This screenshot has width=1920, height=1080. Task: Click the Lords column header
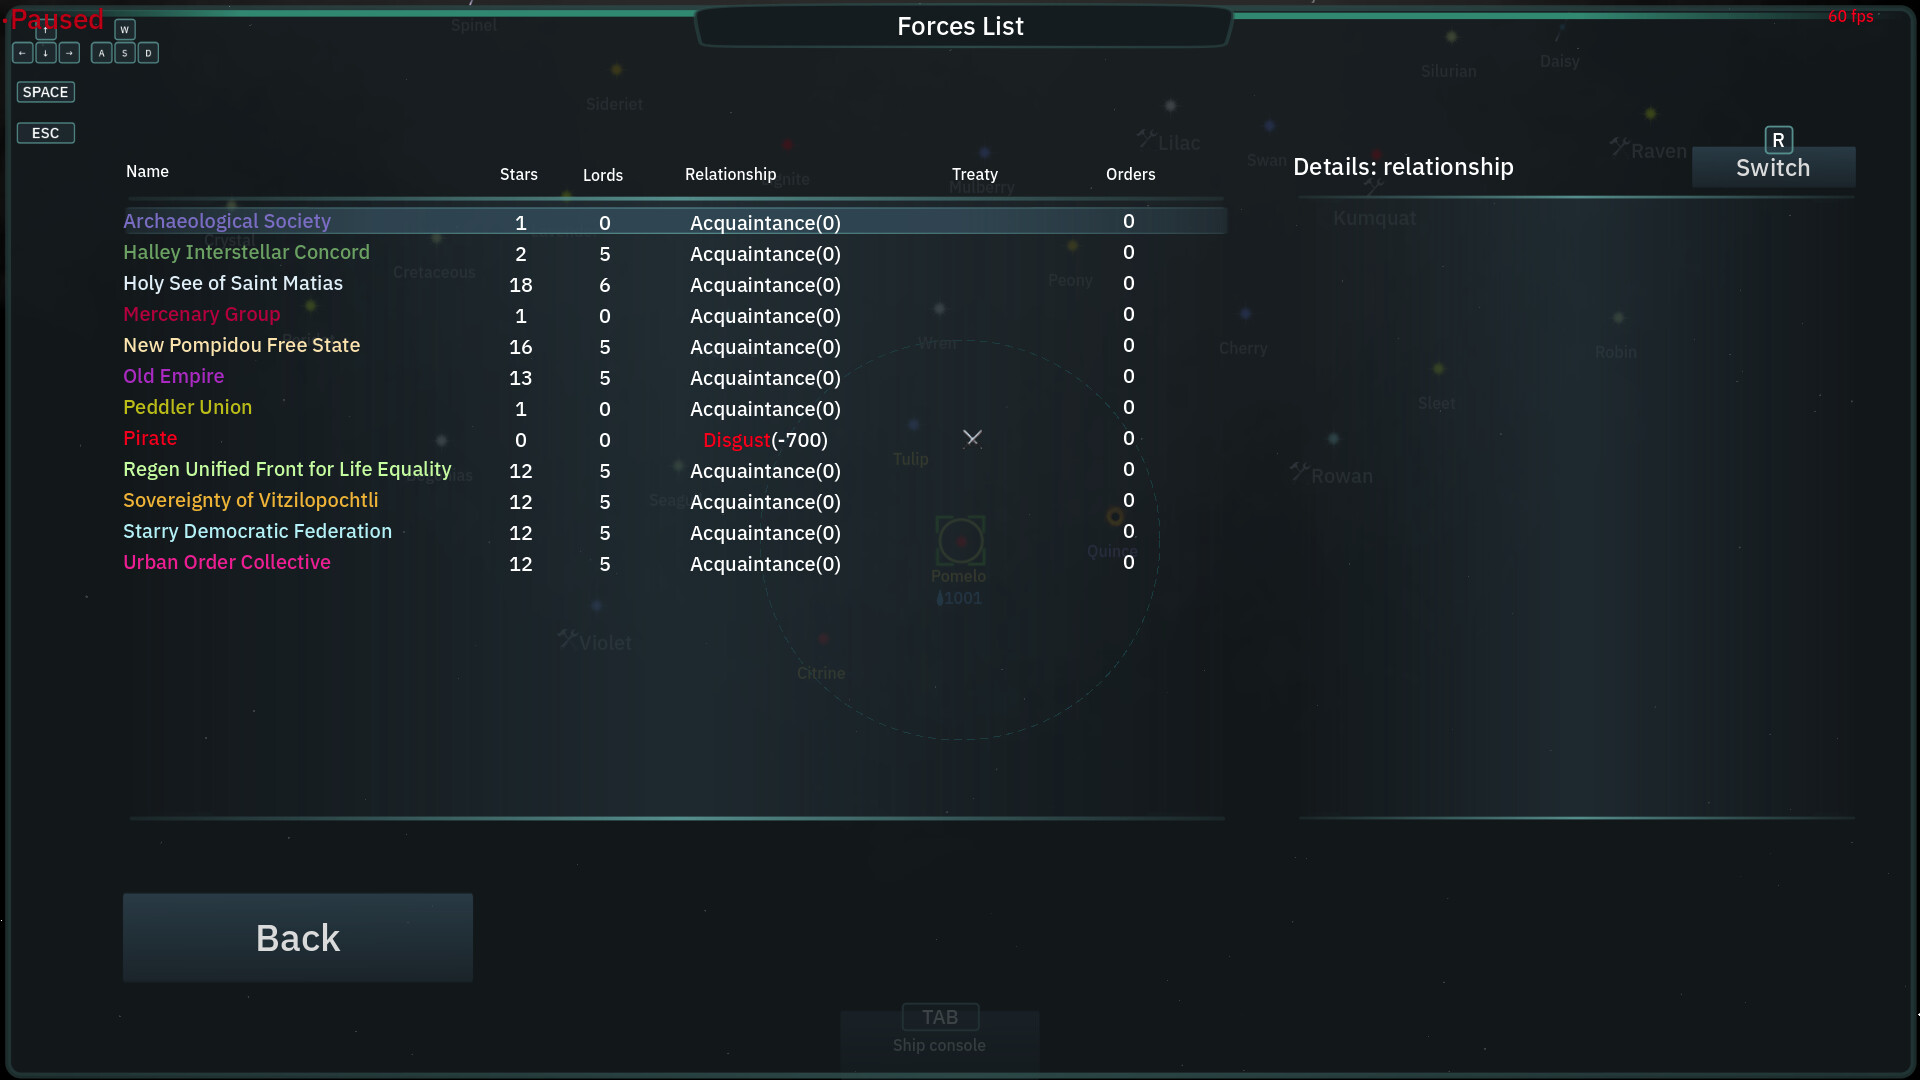pyautogui.click(x=603, y=175)
